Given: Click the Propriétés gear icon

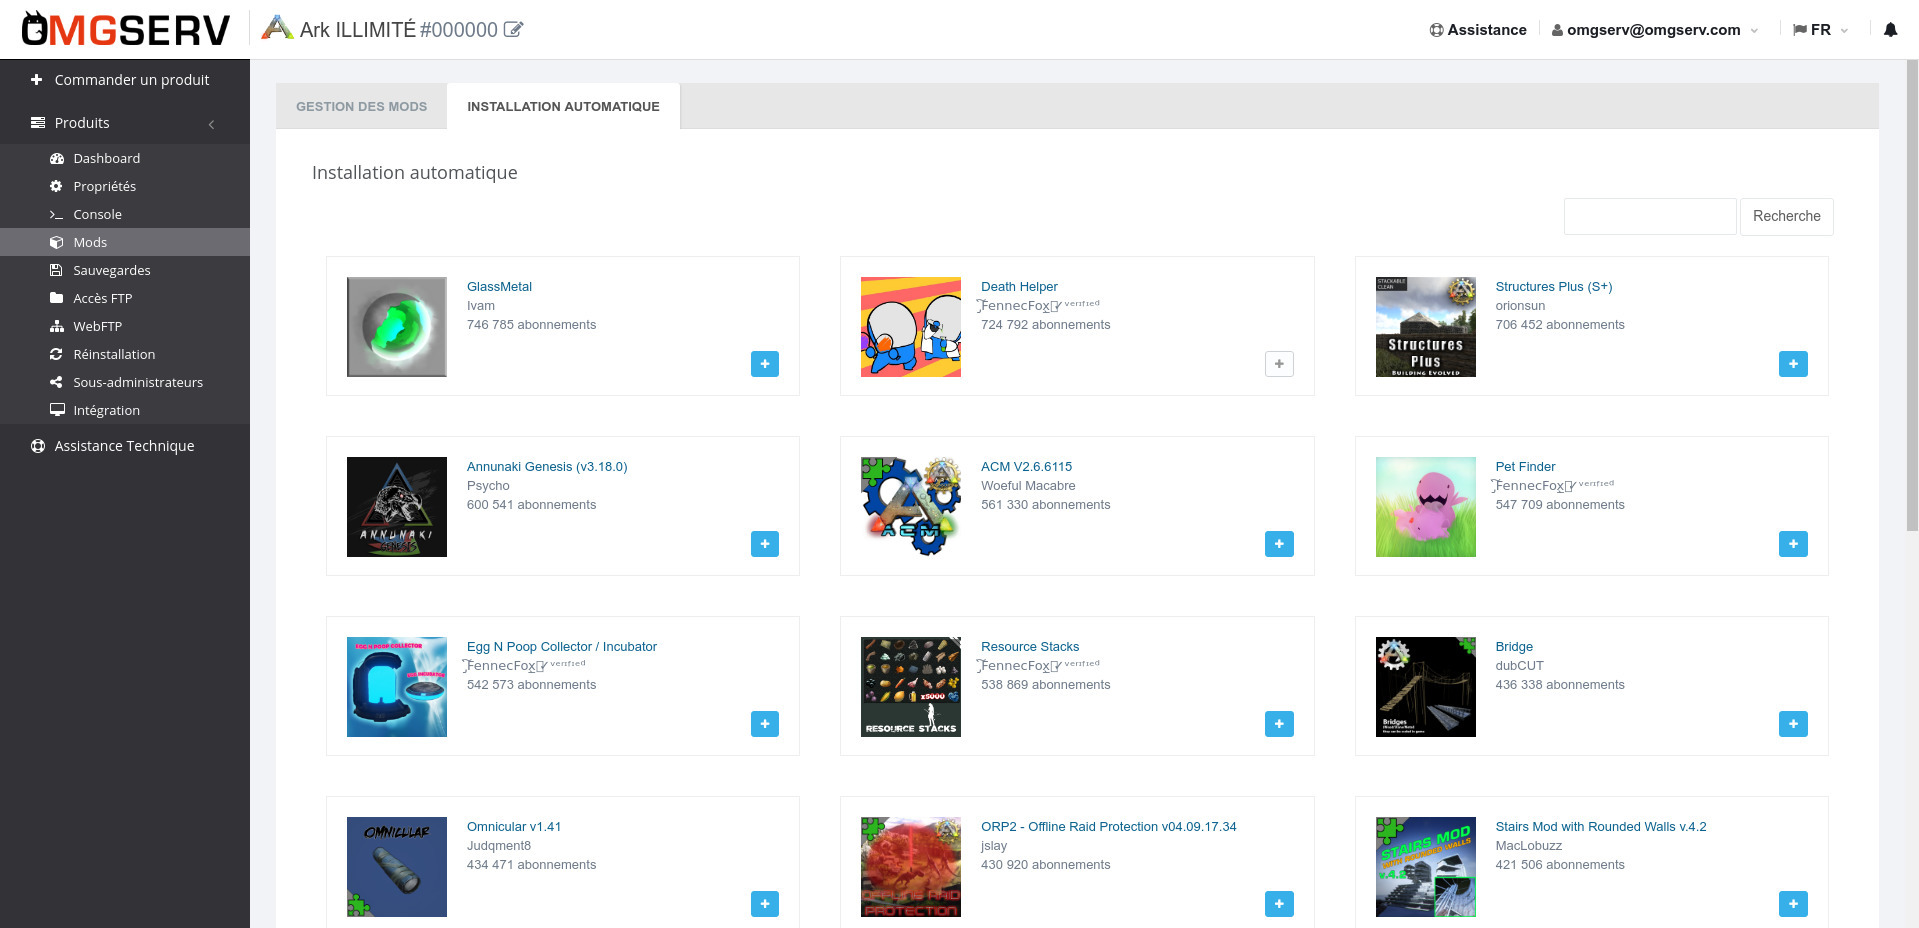Looking at the screenshot, I should point(56,186).
